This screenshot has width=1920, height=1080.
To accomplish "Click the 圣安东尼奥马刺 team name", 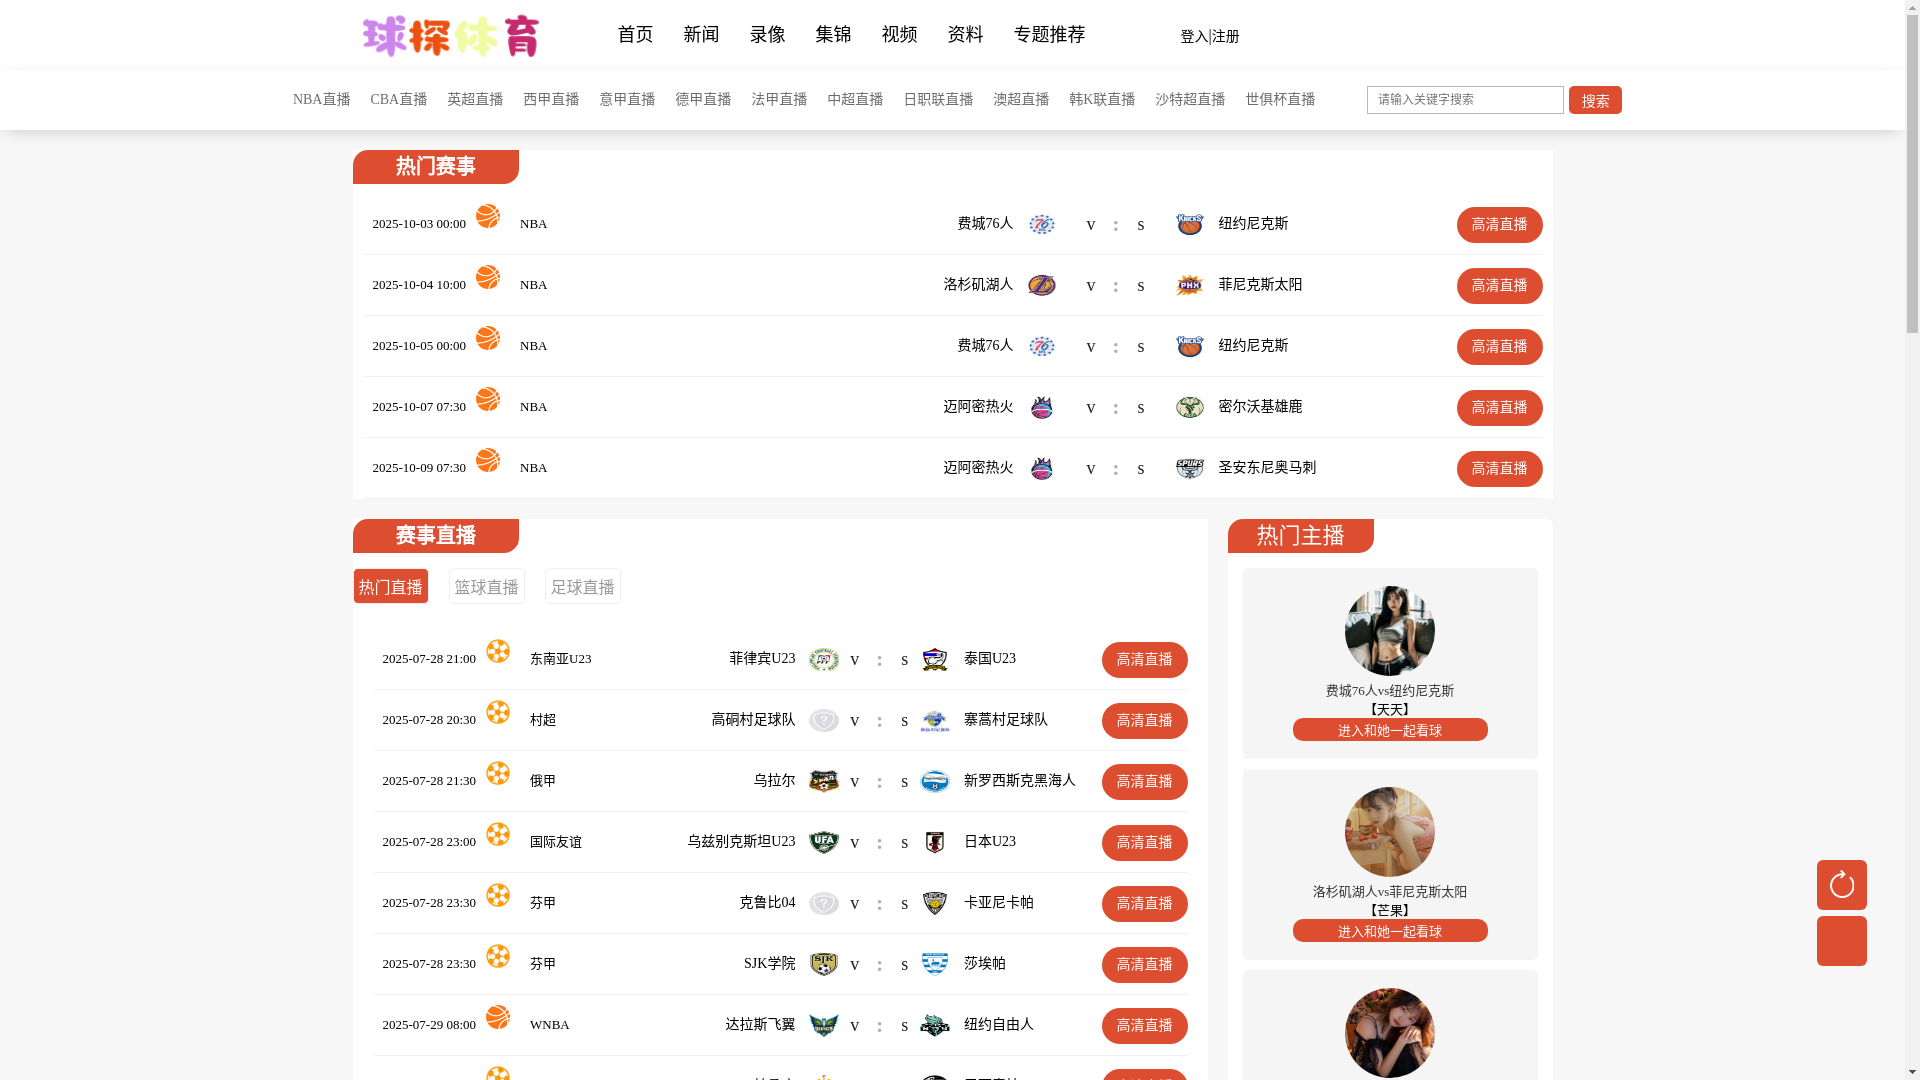I will click(x=1267, y=468).
